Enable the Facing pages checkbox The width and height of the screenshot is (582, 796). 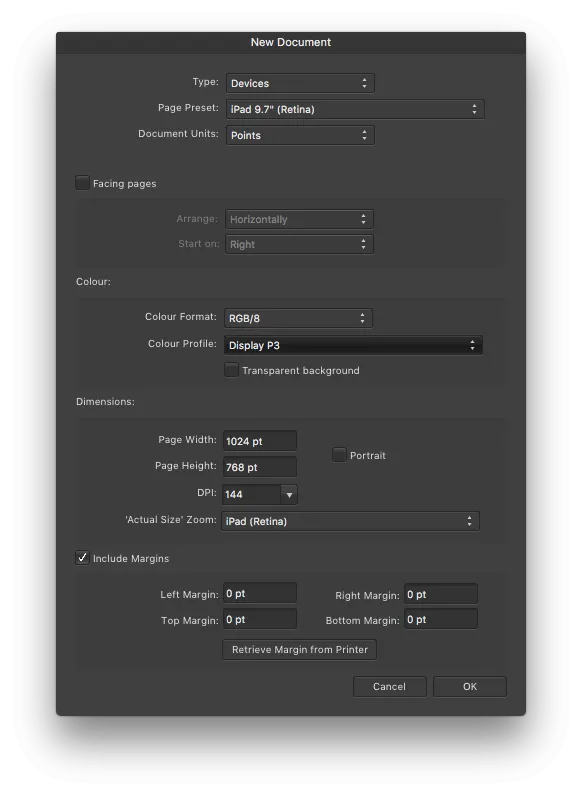tap(82, 183)
